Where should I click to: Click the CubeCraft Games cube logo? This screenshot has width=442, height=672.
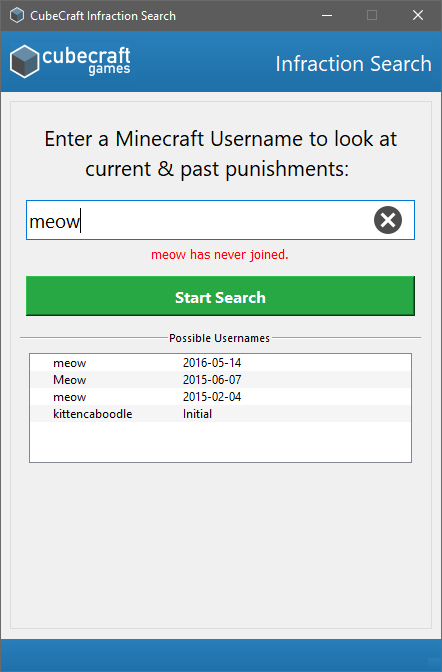(x=24, y=61)
